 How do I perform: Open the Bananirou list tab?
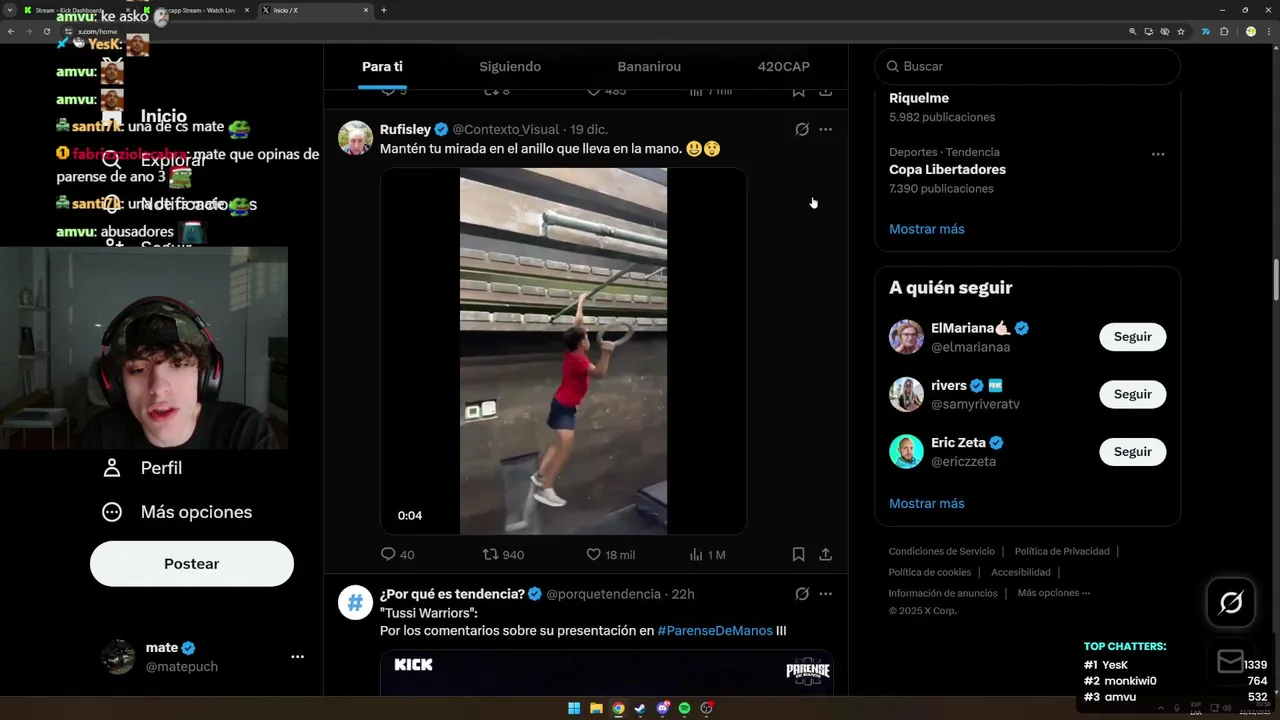point(649,67)
